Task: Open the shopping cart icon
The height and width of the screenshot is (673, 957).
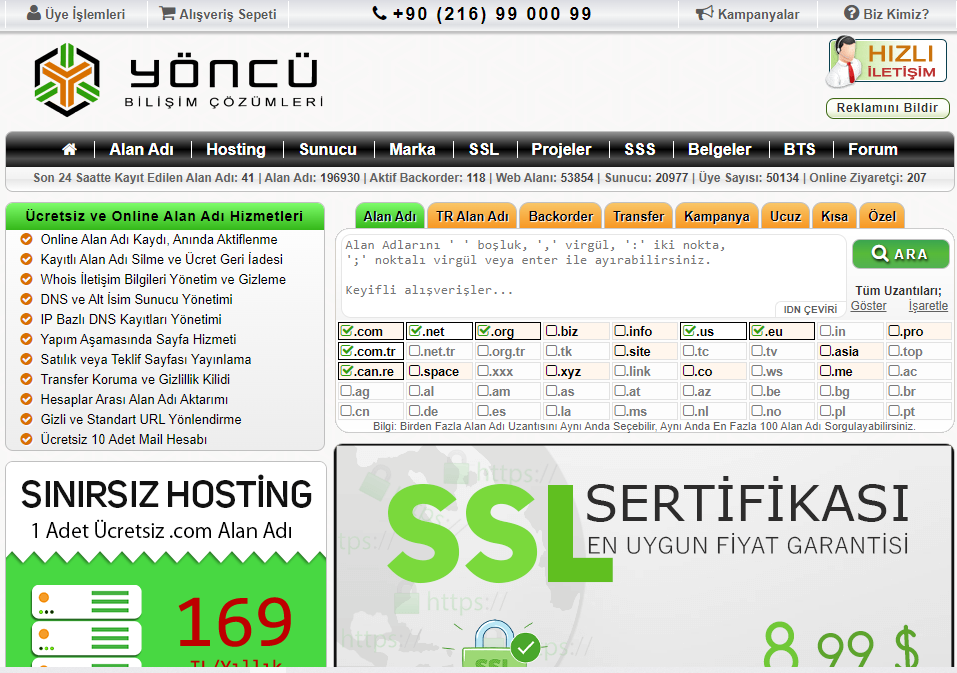Action: [167, 13]
